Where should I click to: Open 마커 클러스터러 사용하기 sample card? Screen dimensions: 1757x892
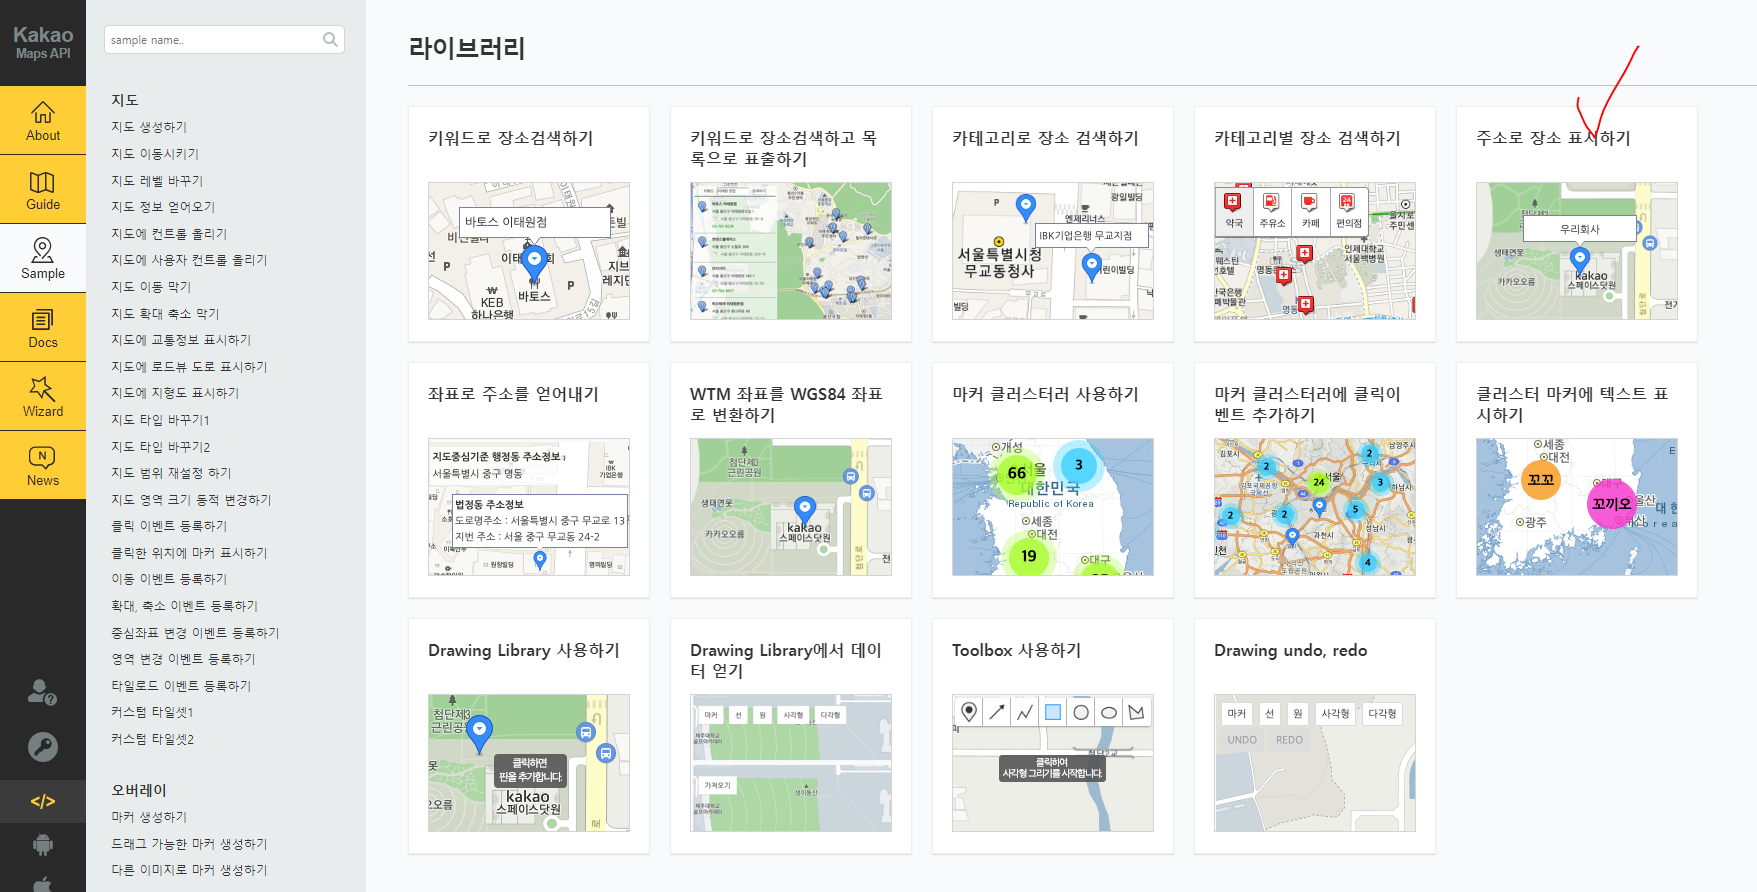[x=1053, y=480]
